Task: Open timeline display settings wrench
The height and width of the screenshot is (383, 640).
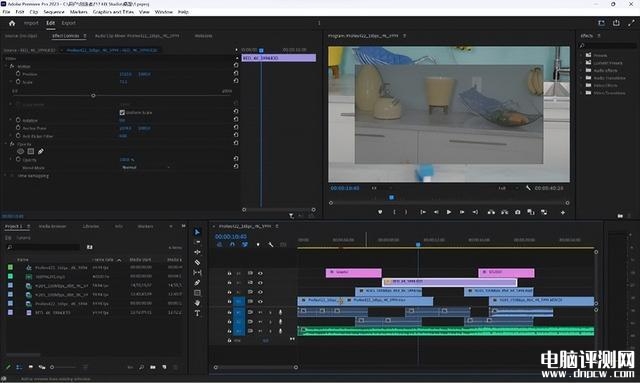Action: (270, 245)
